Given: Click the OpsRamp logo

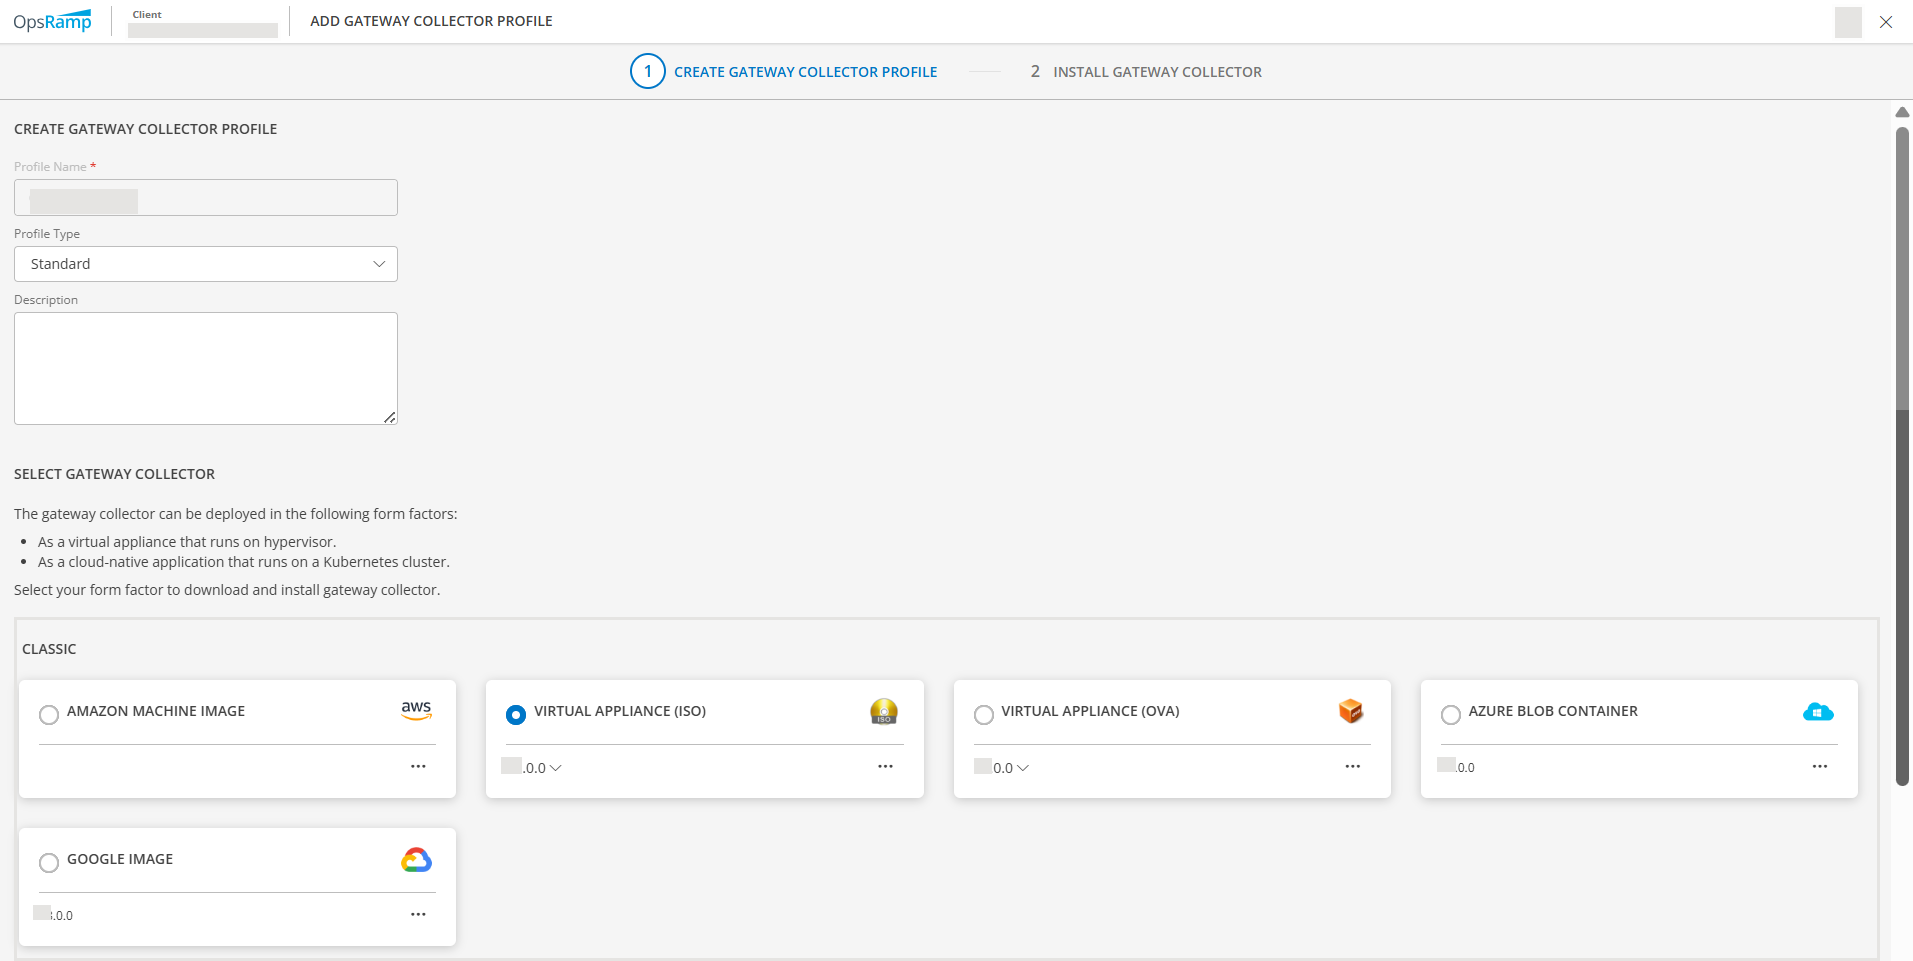Looking at the screenshot, I should [52, 21].
